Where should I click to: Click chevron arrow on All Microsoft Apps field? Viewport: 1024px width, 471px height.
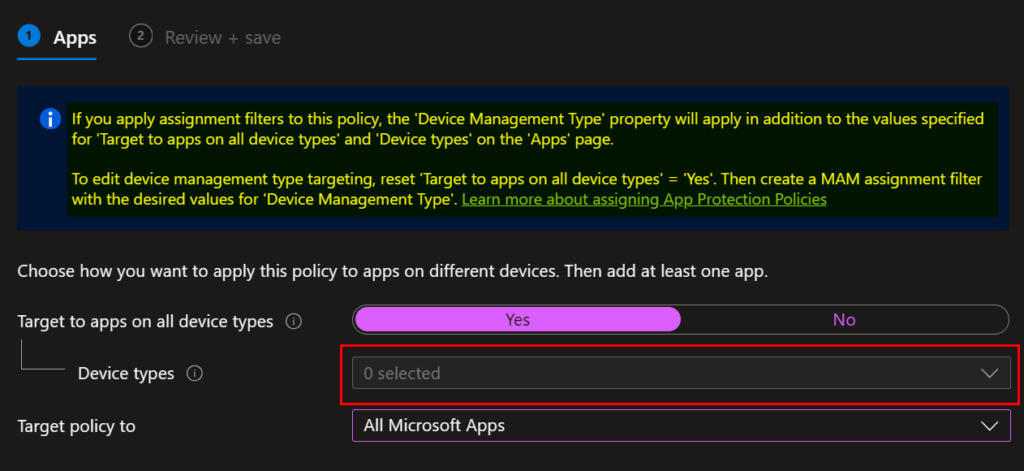tap(990, 426)
